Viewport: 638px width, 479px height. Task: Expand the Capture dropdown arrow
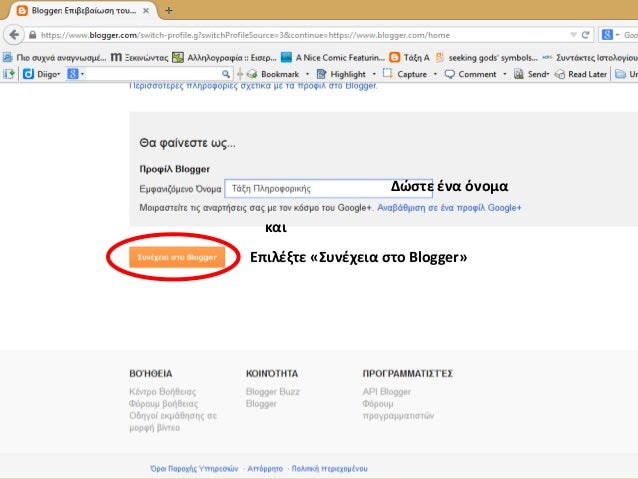(435, 74)
